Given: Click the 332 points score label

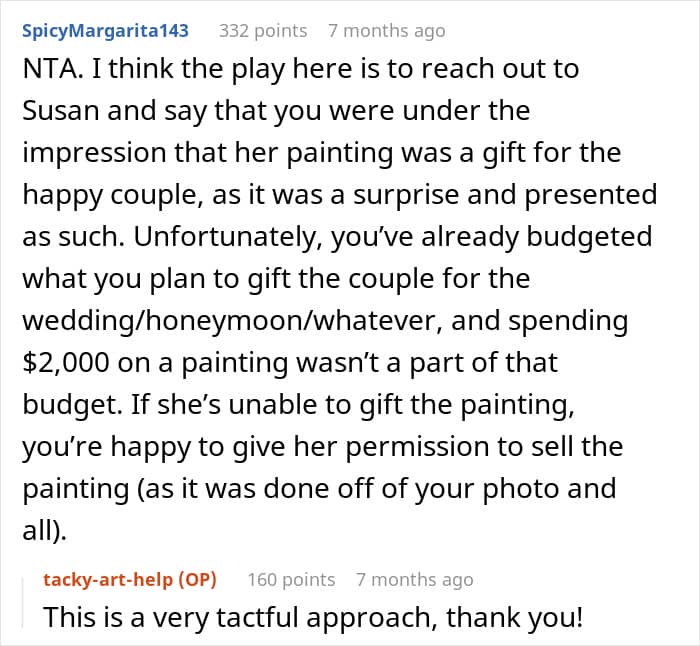Looking at the screenshot, I should coord(263,31).
